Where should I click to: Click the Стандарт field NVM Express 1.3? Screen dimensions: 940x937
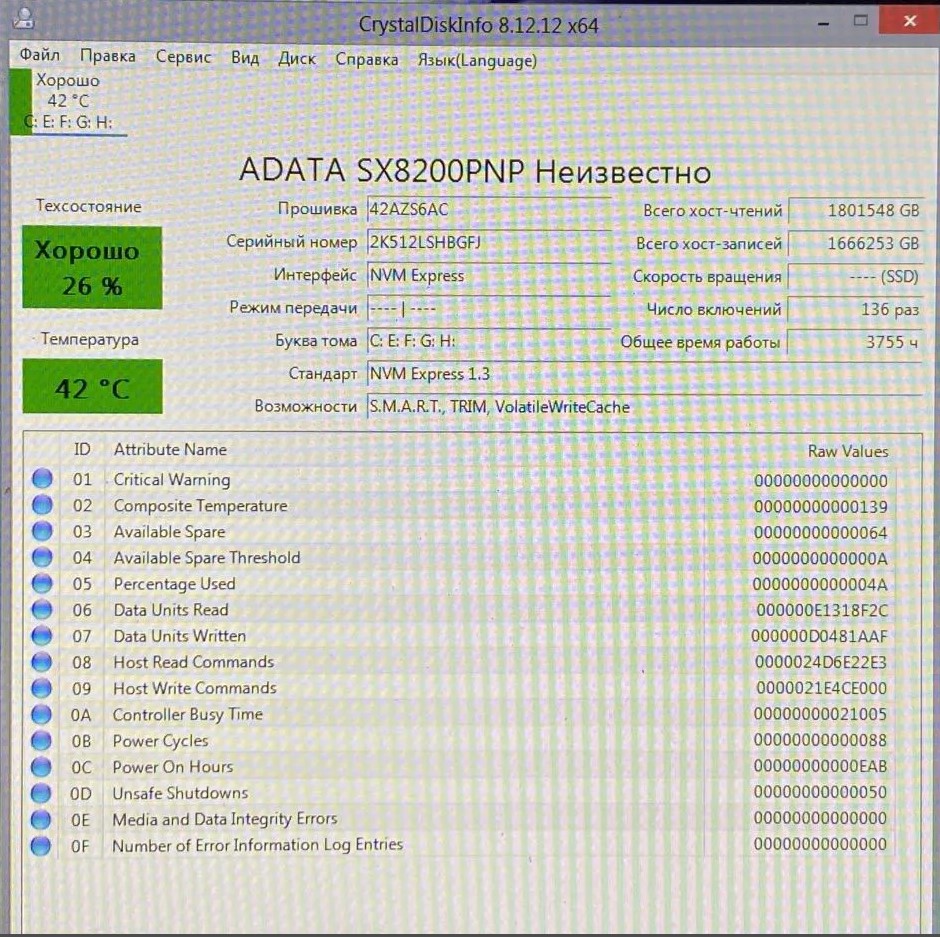644,374
